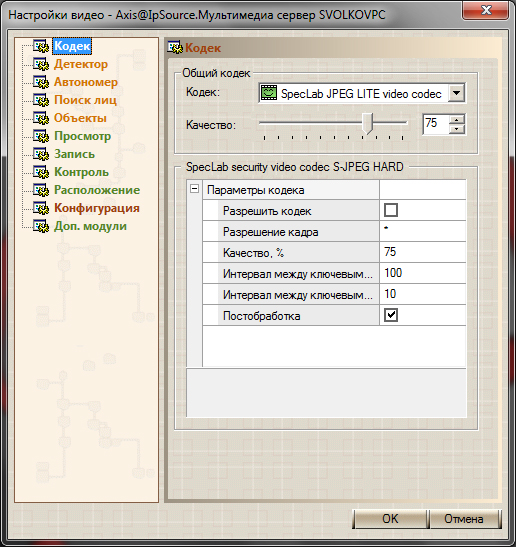Screen dimensions: 516x547
Task: Click the icon next to Объекты
Action: [41, 118]
